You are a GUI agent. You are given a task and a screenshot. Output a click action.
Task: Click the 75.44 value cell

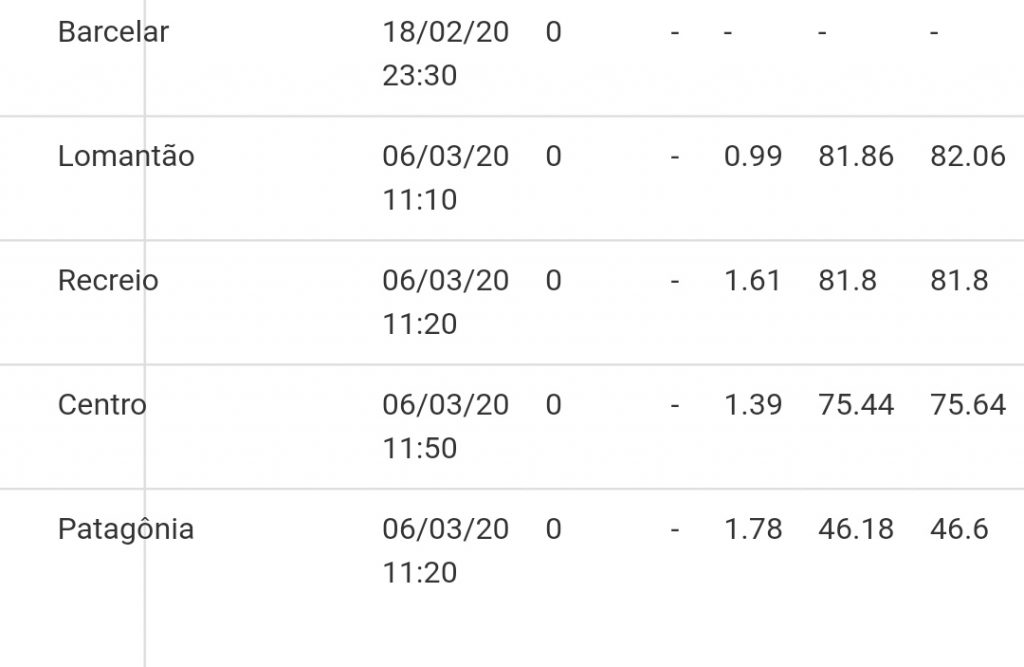[856, 404]
